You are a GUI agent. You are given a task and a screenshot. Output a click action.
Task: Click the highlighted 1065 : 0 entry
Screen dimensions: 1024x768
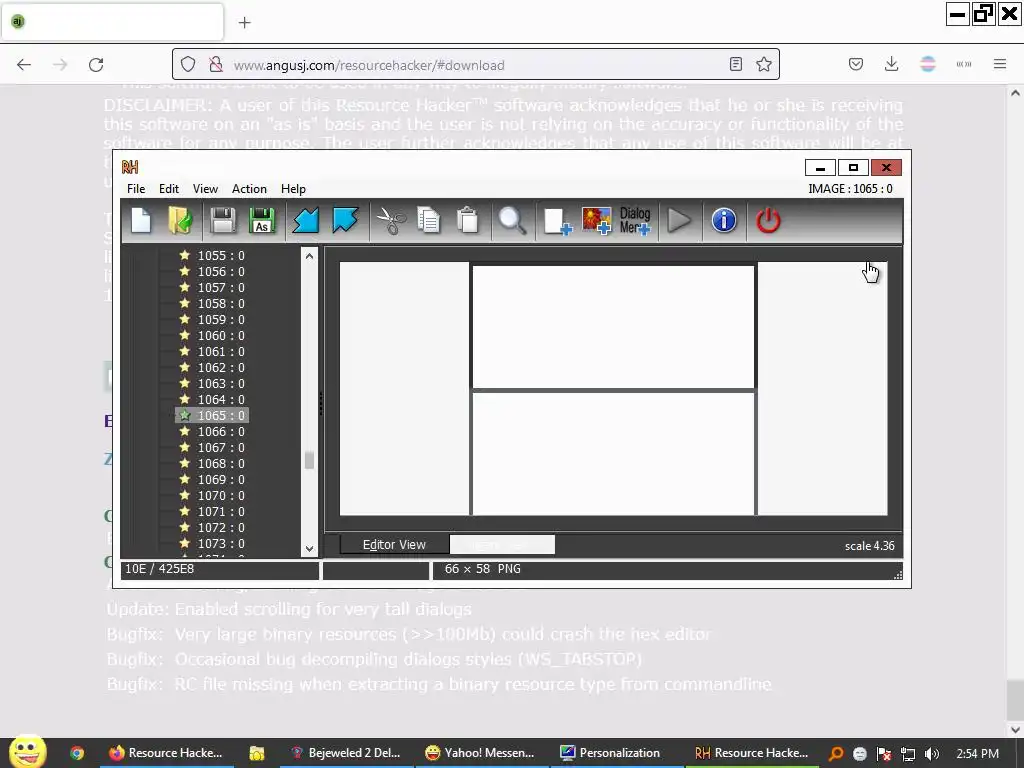(212, 415)
